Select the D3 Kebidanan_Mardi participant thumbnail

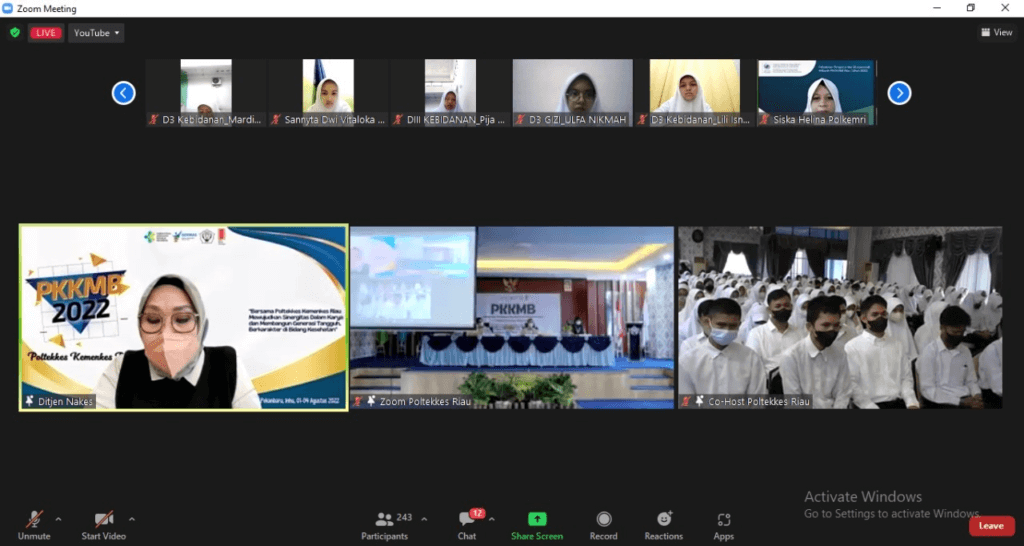pos(206,92)
